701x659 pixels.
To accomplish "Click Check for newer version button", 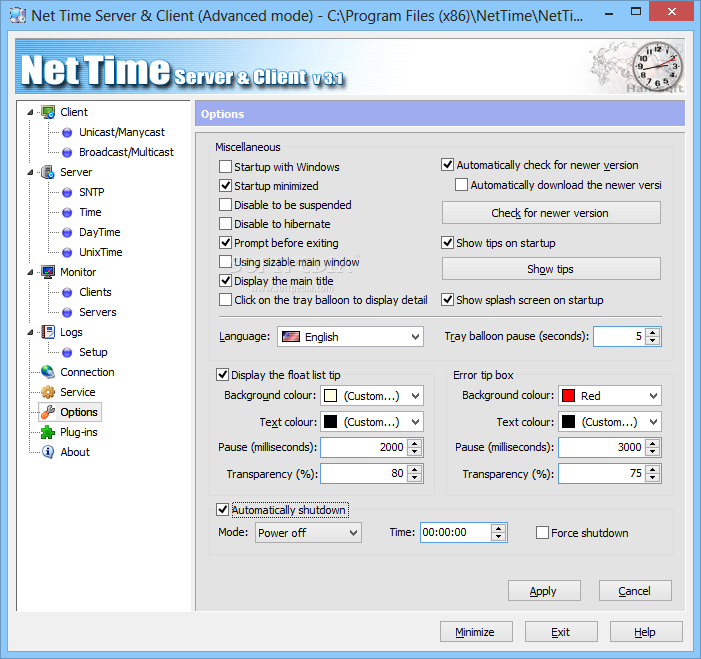I will [551, 213].
